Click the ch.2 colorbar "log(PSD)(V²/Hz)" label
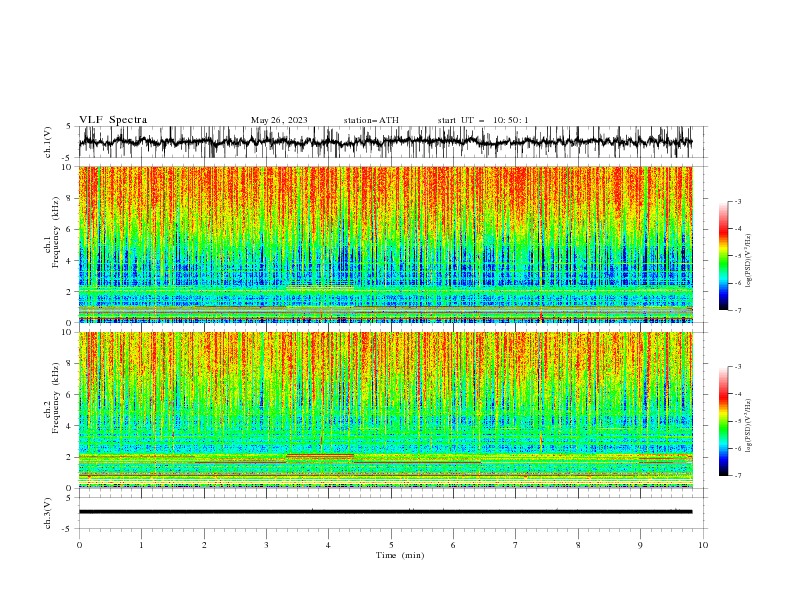 pyautogui.click(x=748, y=426)
